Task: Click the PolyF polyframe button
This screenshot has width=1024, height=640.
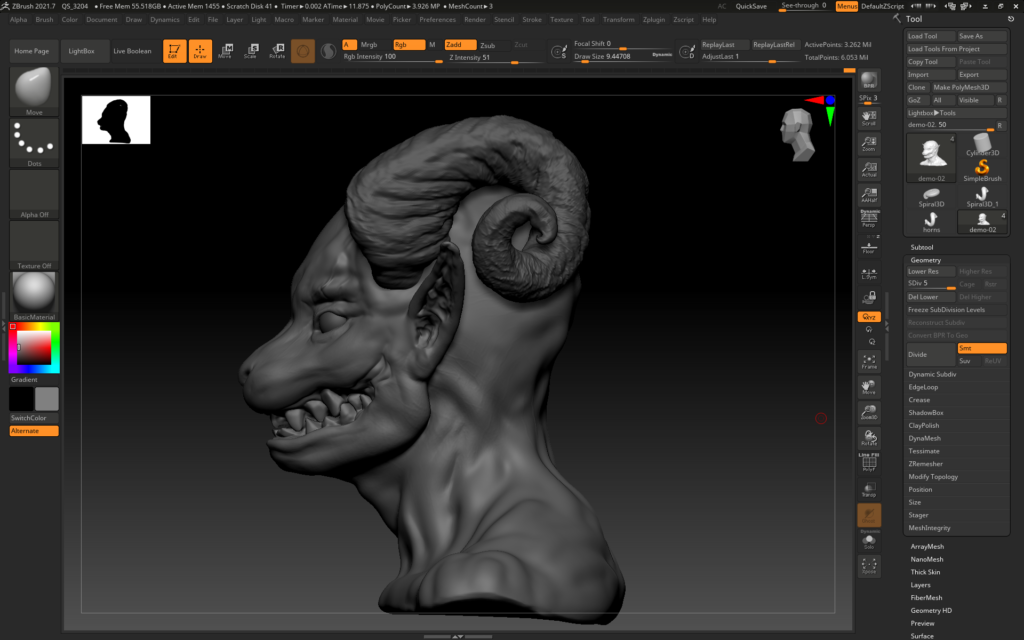Action: (x=869, y=462)
